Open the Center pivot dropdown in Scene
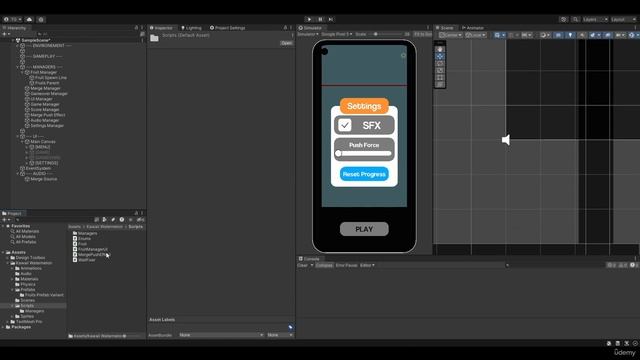Viewport: 640px width, 360px height. point(451,35)
